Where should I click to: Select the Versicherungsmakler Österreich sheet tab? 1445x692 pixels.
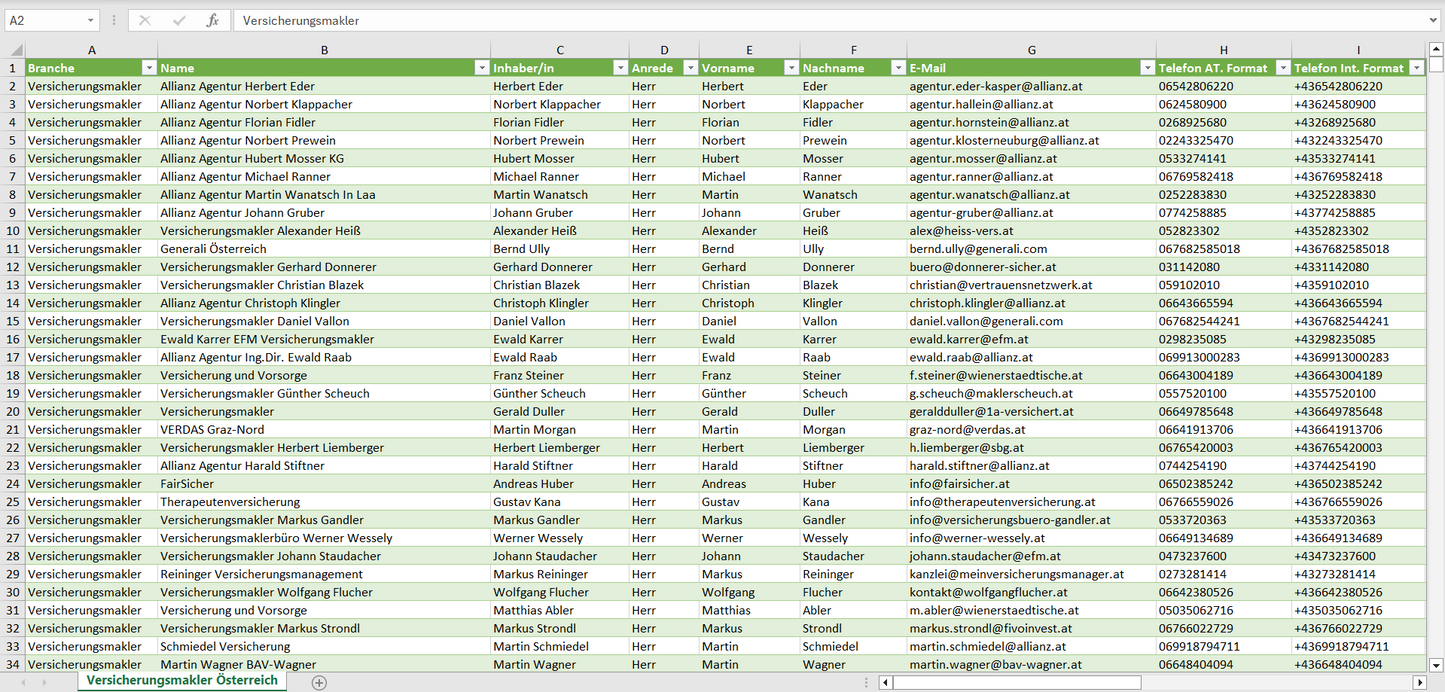(x=182, y=680)
